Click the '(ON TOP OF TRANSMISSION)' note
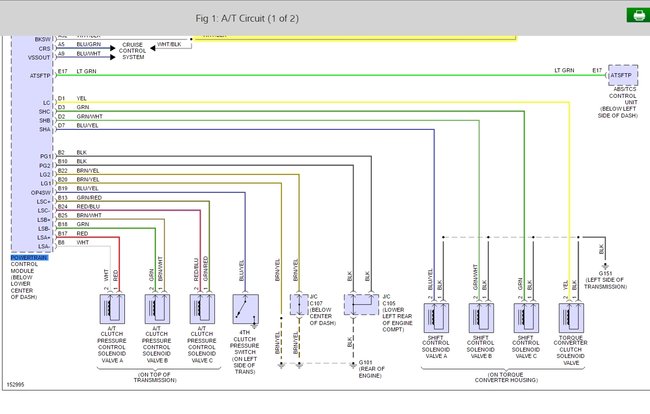This screenshot has width=650, height=414. pos(155,377)
